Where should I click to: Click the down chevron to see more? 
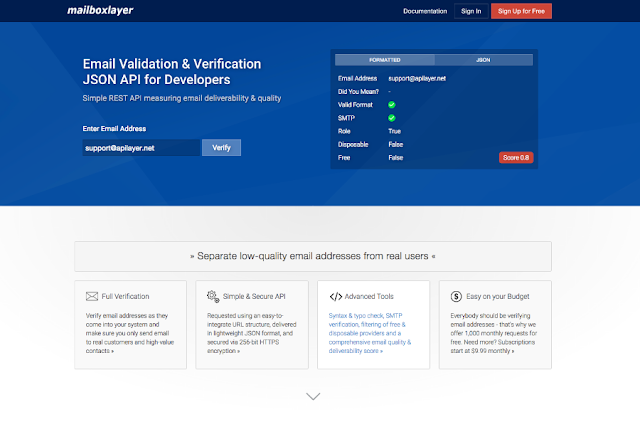tap(313, 396)
